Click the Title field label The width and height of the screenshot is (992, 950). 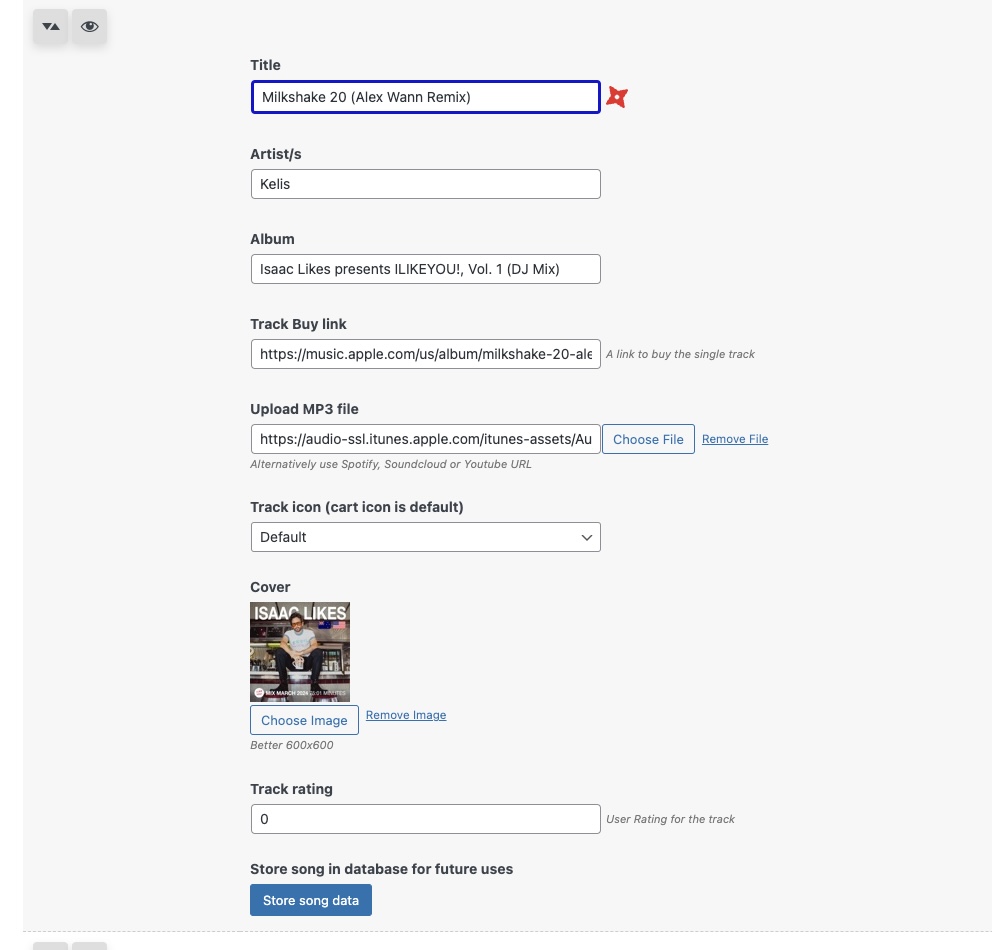click(265, 65)
